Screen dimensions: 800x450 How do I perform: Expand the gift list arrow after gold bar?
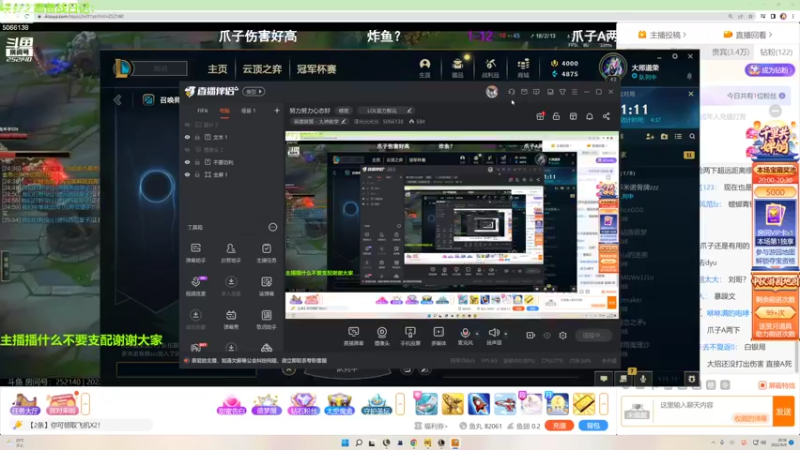click(604, 404)
